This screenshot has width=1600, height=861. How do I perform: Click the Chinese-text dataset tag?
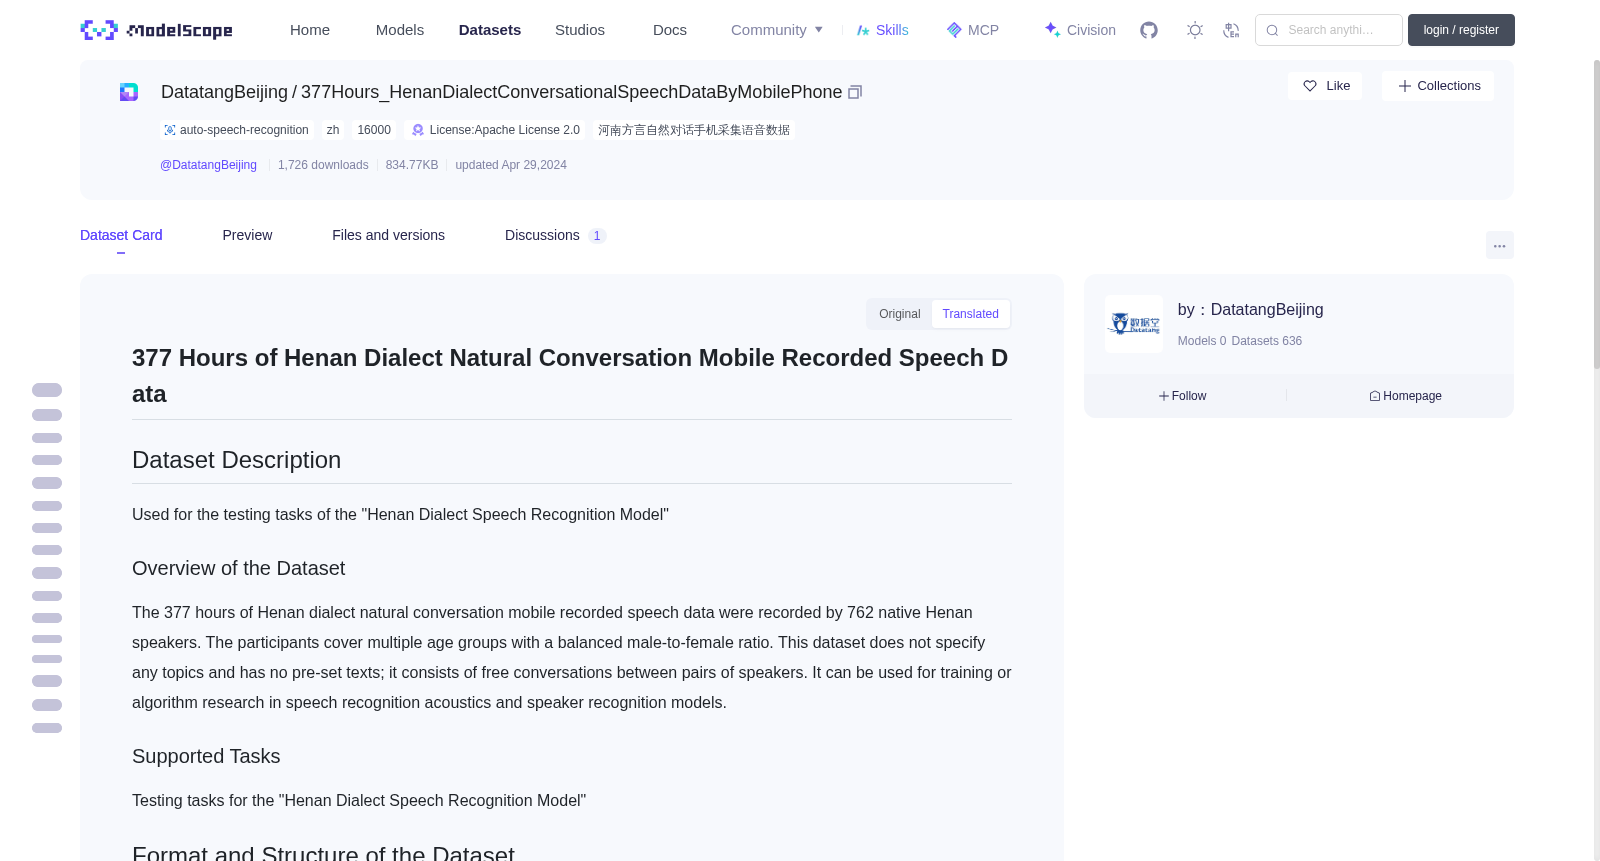[694, 130]
